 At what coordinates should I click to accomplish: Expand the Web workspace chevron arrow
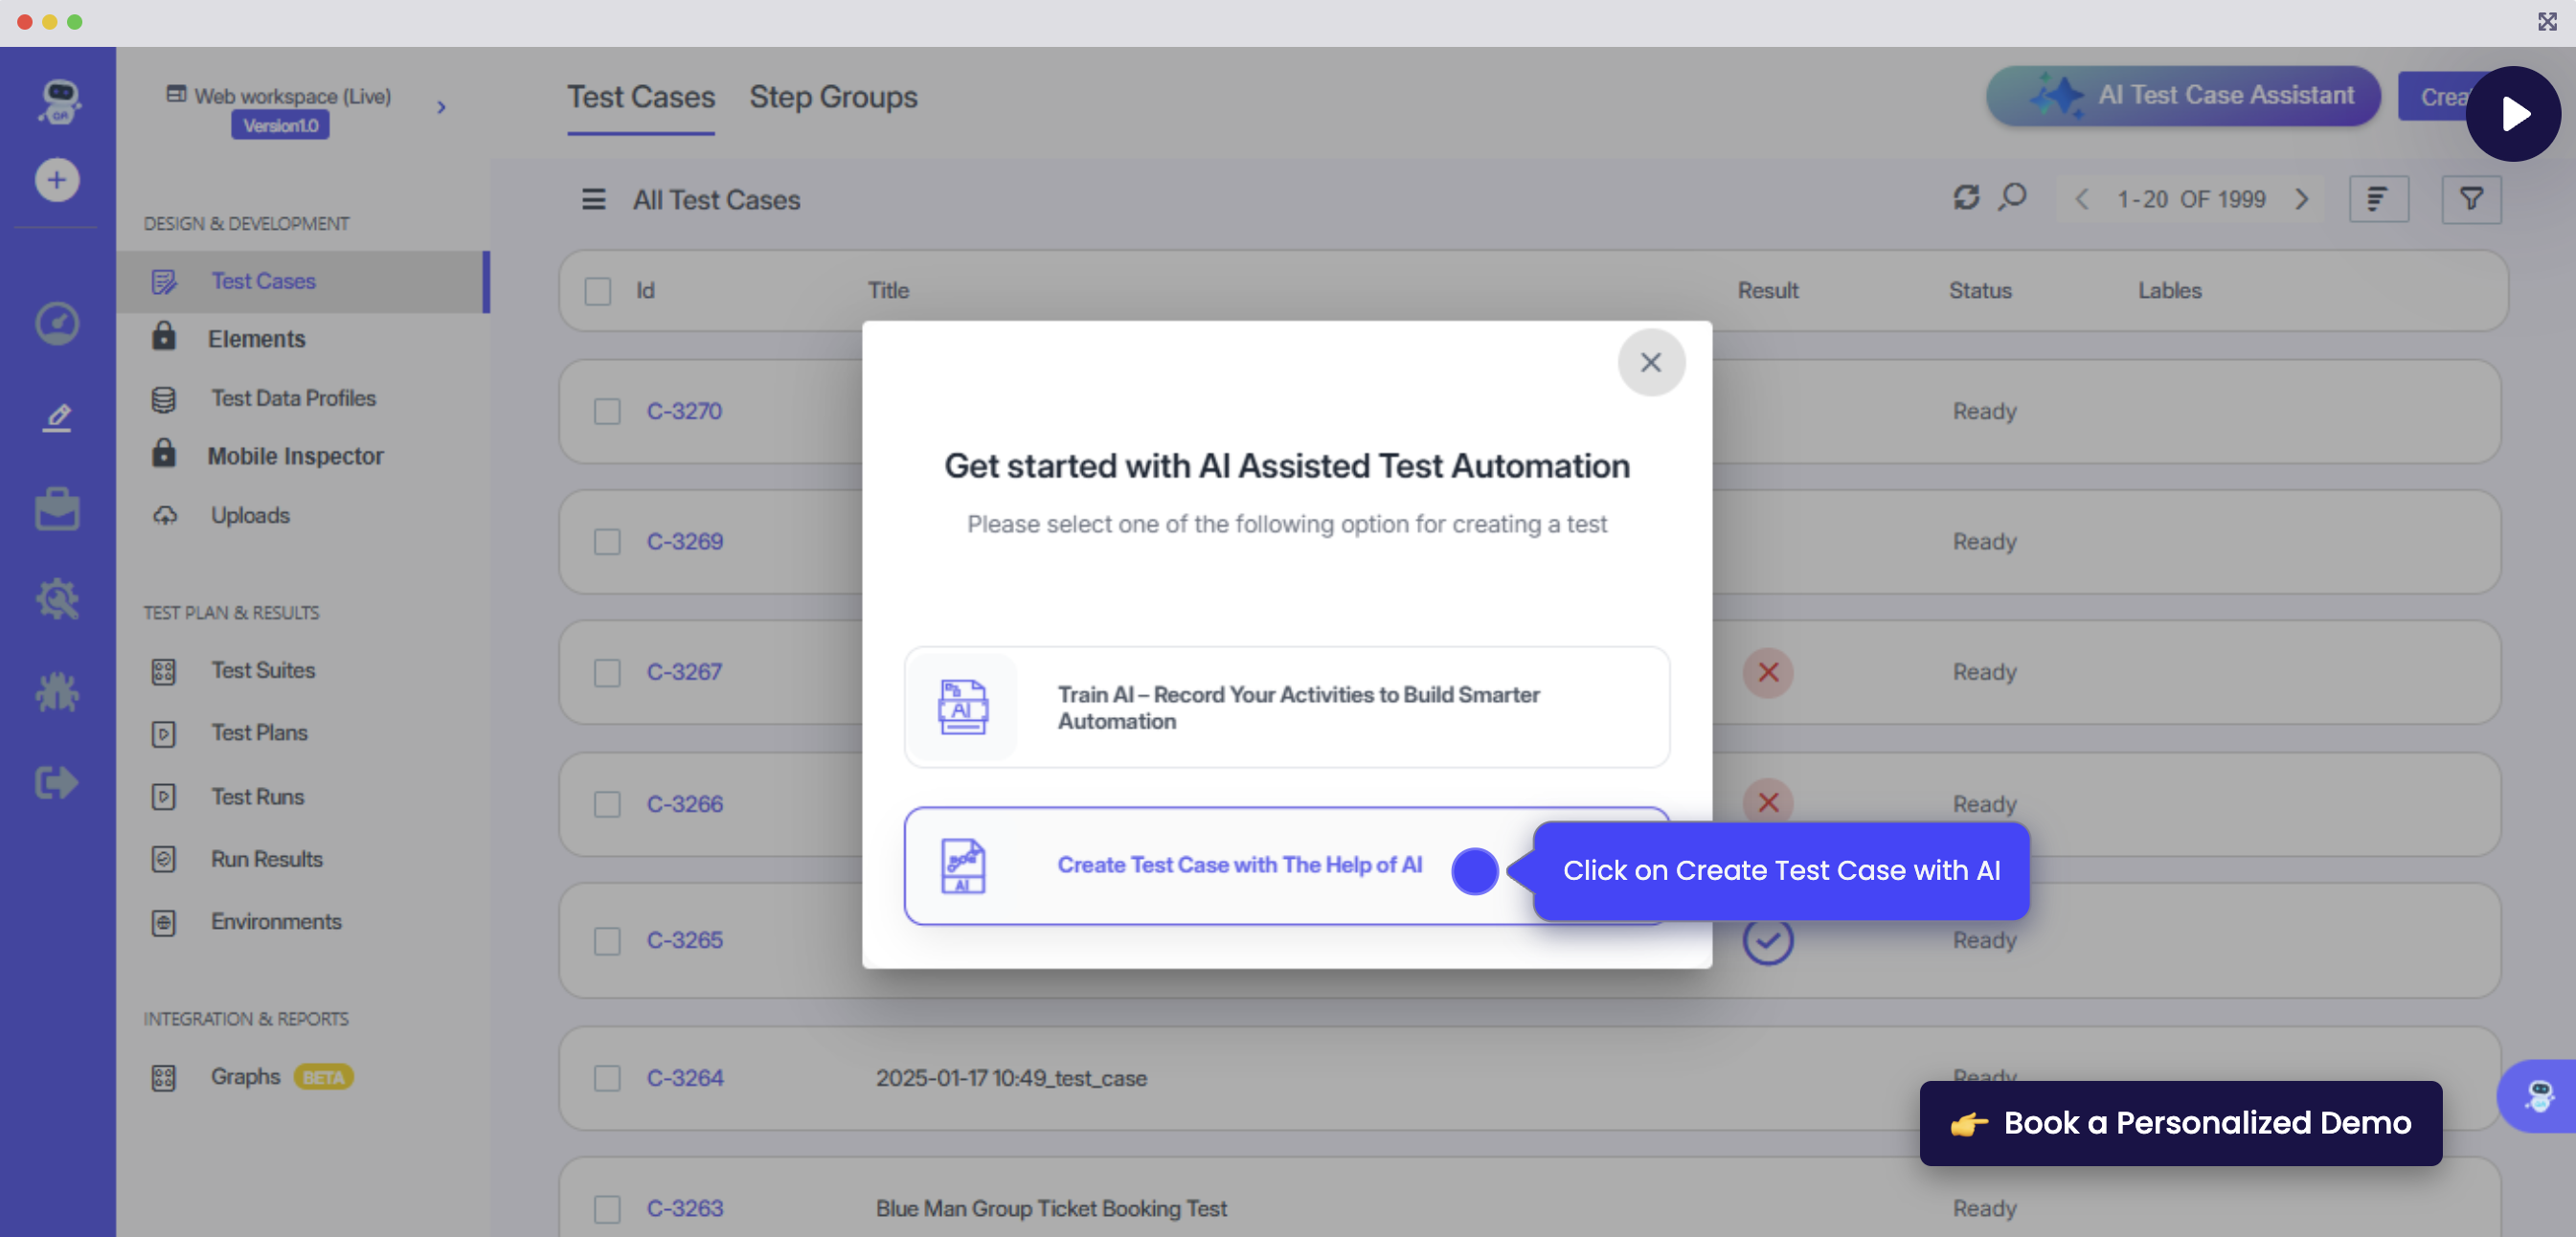point(441,107)
